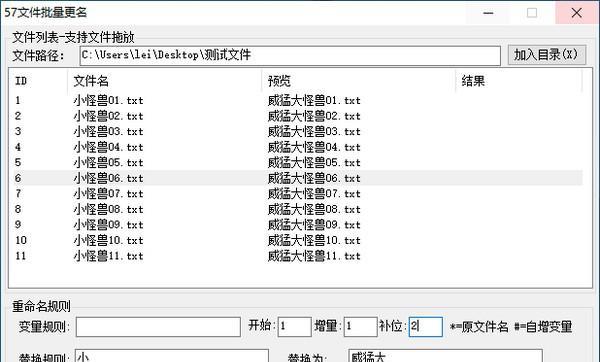Select file 小怪兽04.txt
600x362 pixels.
(108, 147)
